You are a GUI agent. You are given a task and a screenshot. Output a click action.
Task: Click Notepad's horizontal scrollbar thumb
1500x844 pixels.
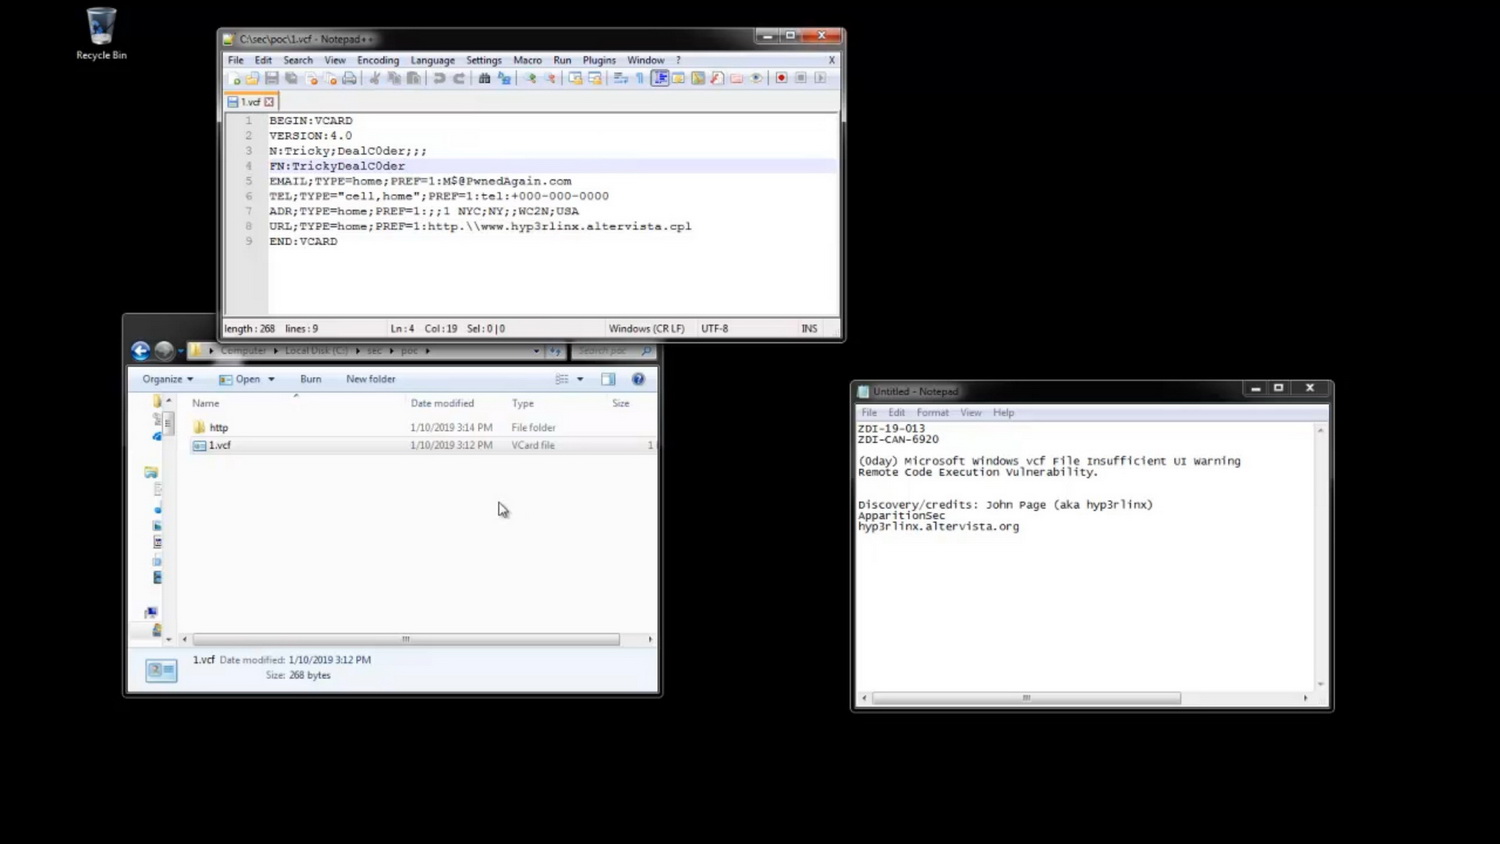coord(1026,698)
